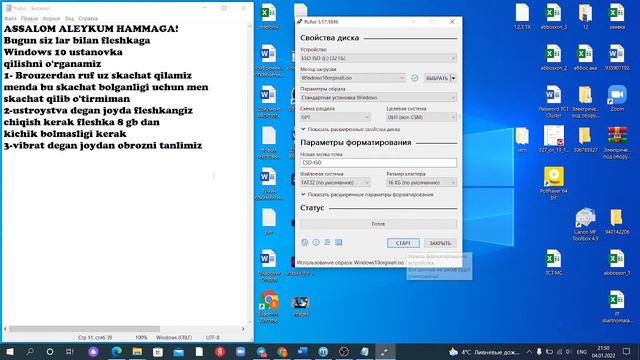Select abbosxon_3 Excel file icon
Screen dimensions: 640x360
(x=553, y=17)
